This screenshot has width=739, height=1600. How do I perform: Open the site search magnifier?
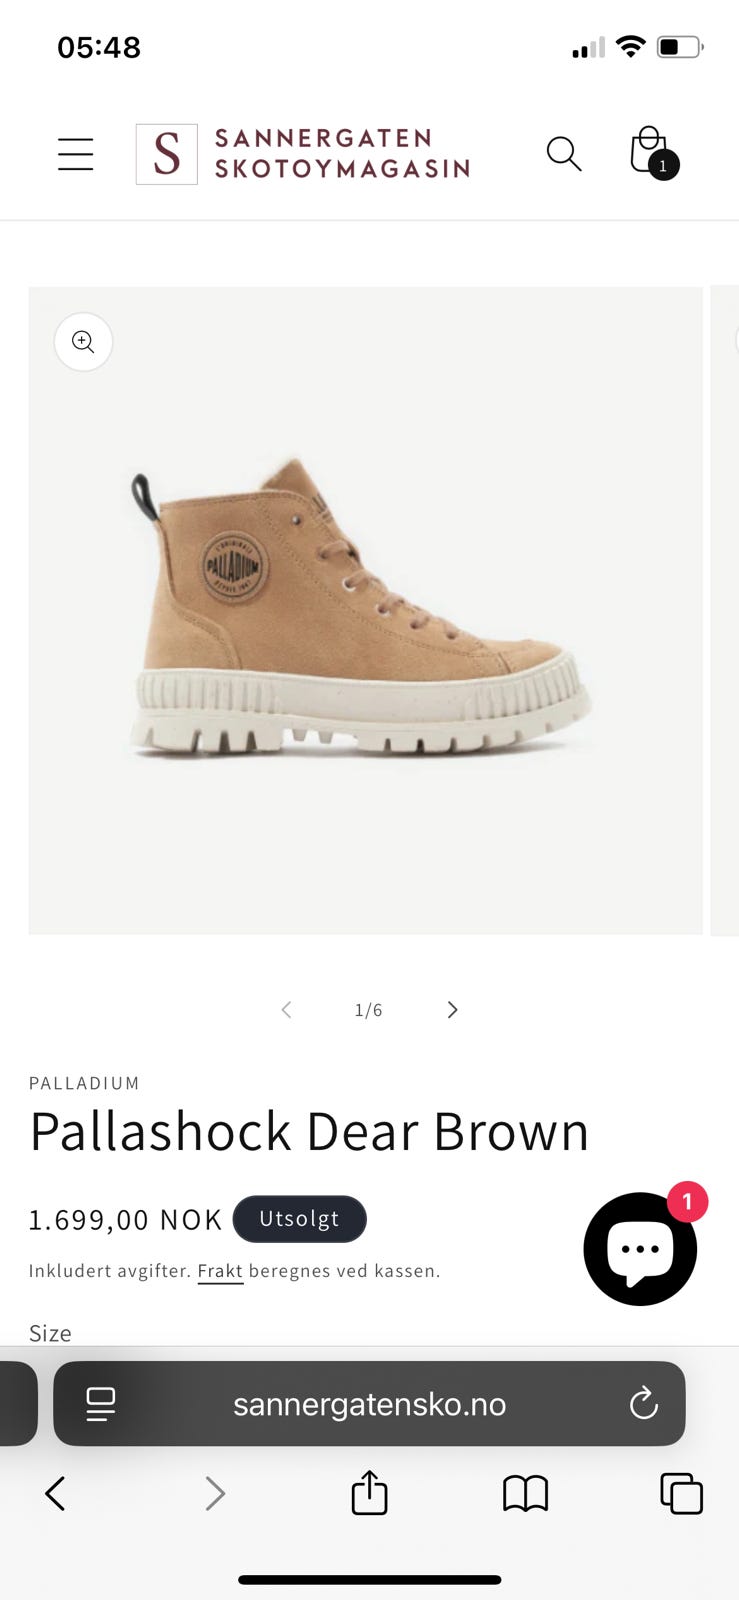[x=564, y=154]
